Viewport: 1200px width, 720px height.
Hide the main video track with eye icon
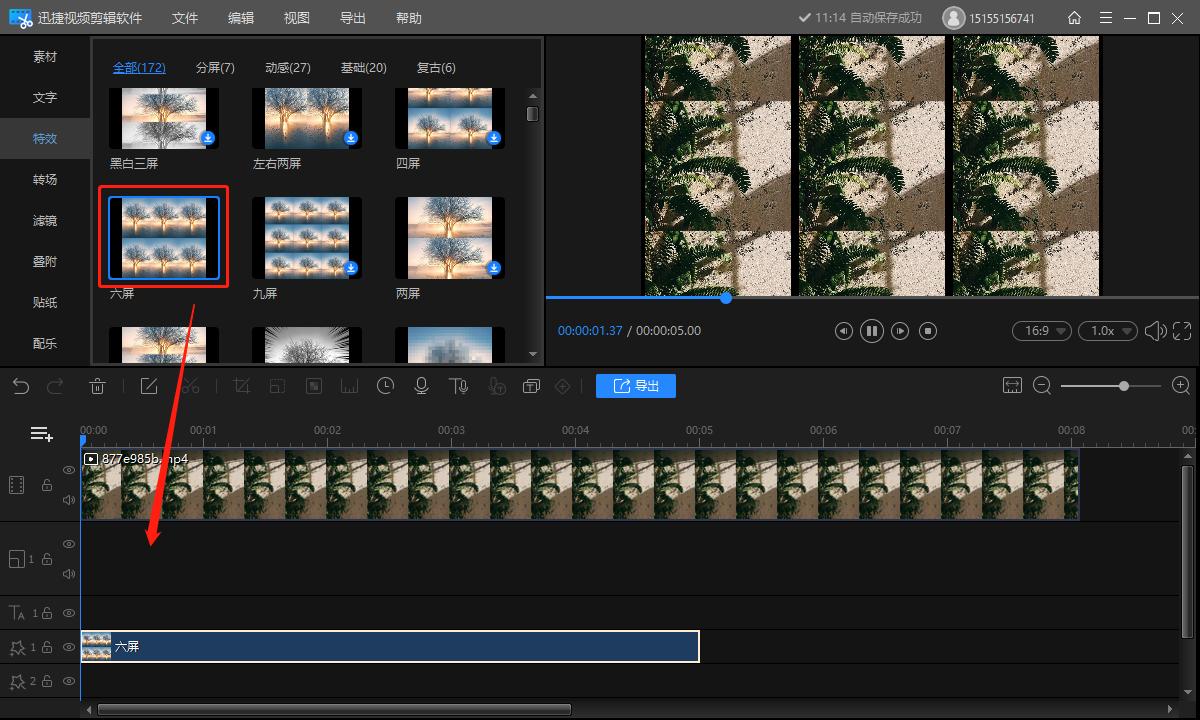click(69, 470)
